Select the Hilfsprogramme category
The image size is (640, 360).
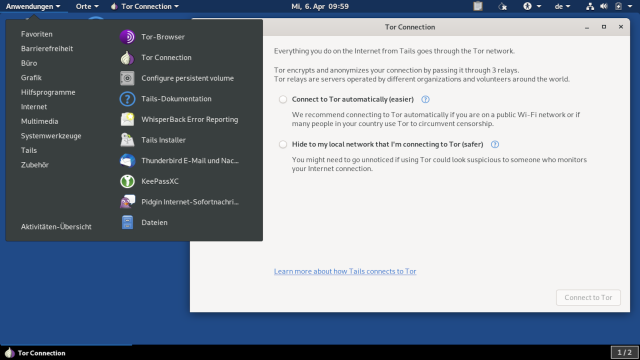[48, 92]
